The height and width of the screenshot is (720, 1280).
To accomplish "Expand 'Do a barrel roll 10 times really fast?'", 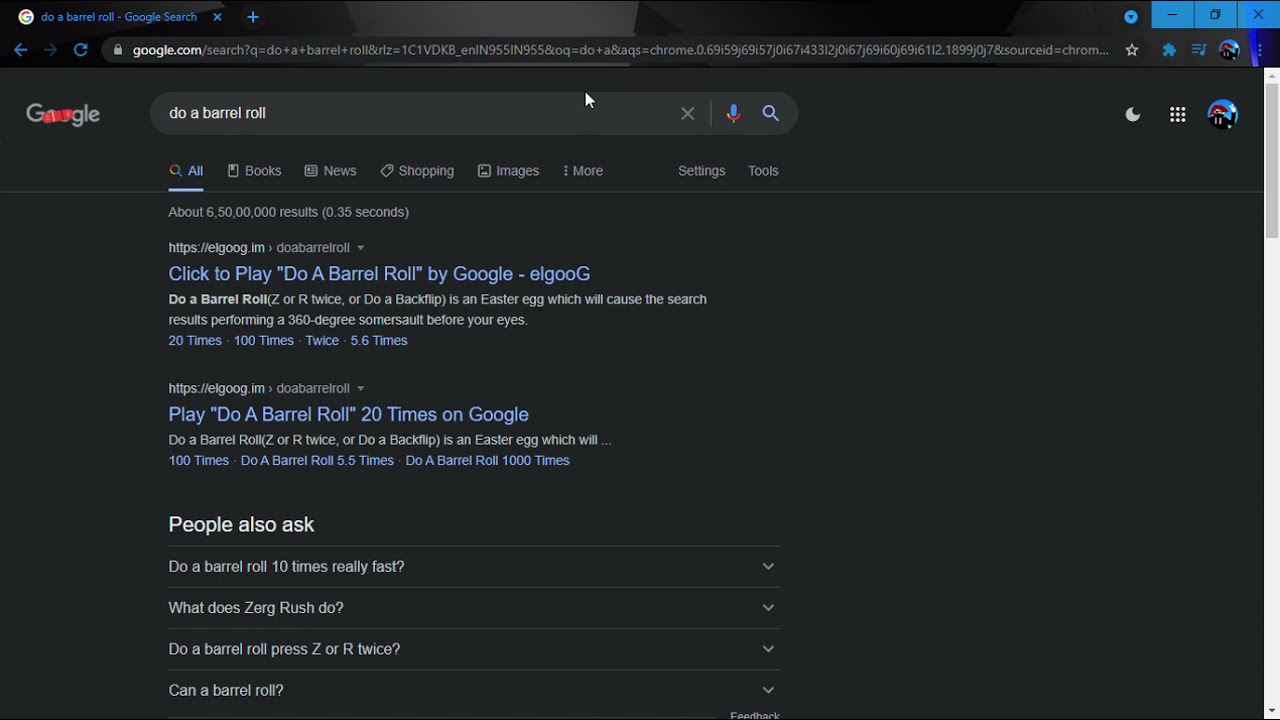I will [x=474, y=567].
